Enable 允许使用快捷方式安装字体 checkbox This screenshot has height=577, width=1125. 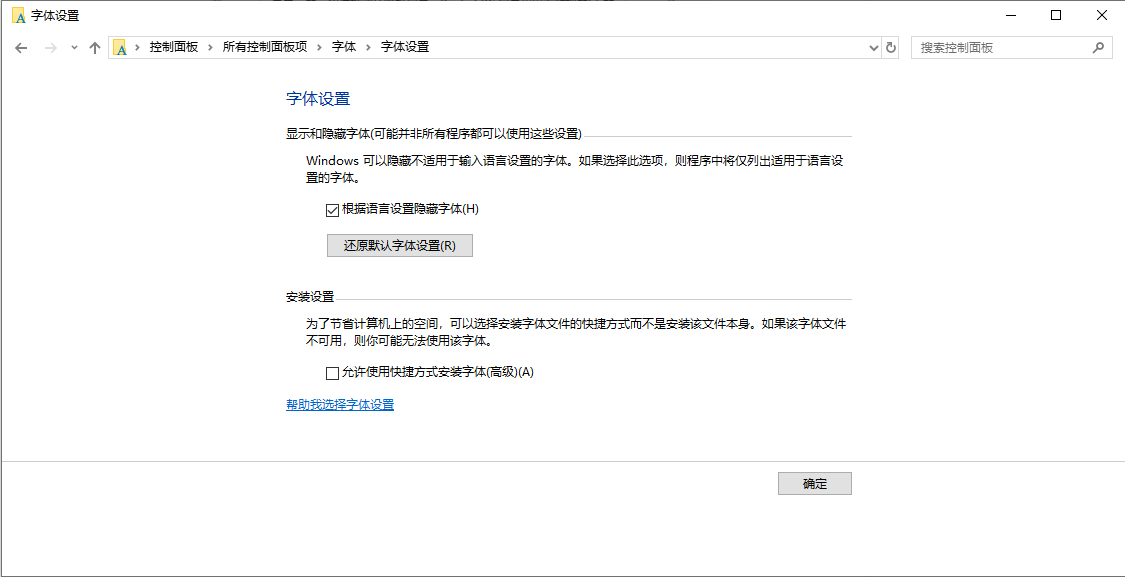pyautogui.click(x=333, y=373)
